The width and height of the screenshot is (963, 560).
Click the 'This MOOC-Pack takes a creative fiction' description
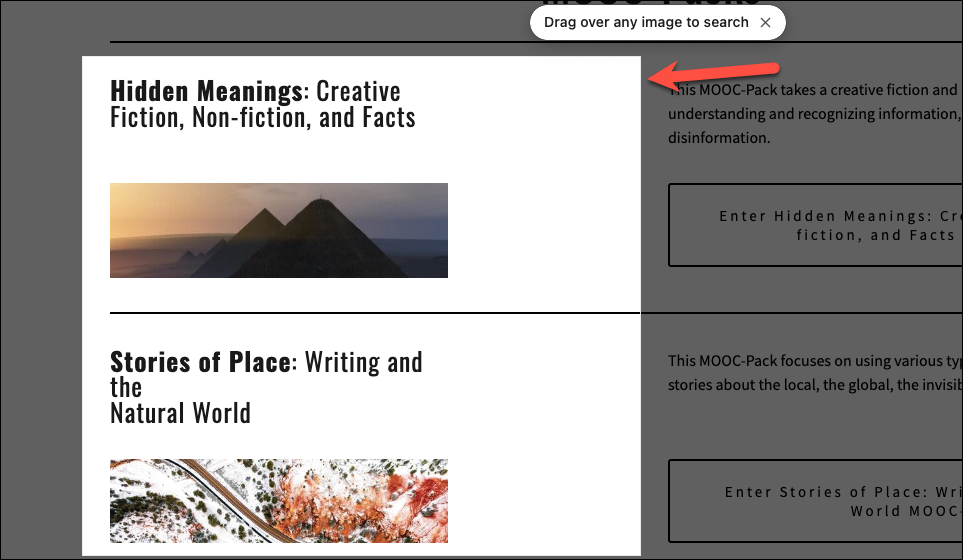coord(816,90)
